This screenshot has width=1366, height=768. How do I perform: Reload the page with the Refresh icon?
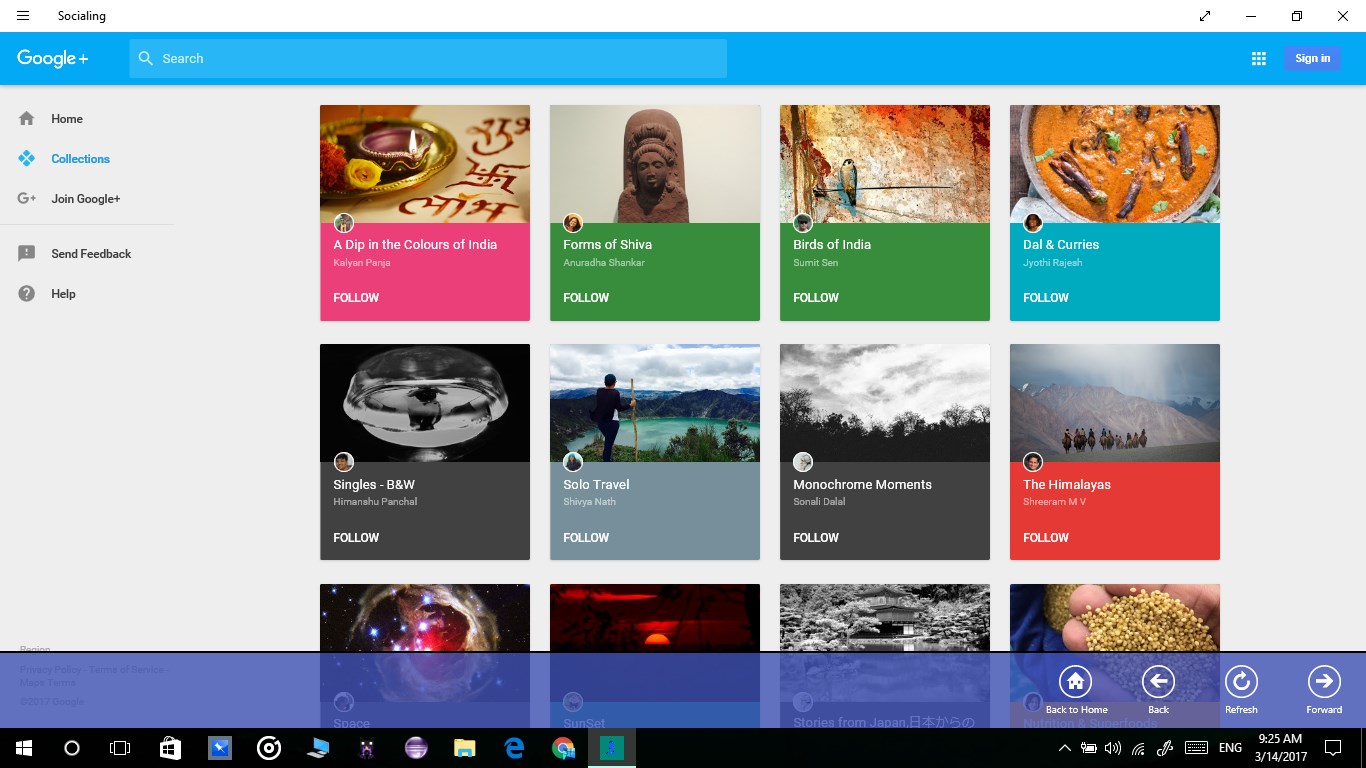pos(1241,682)
